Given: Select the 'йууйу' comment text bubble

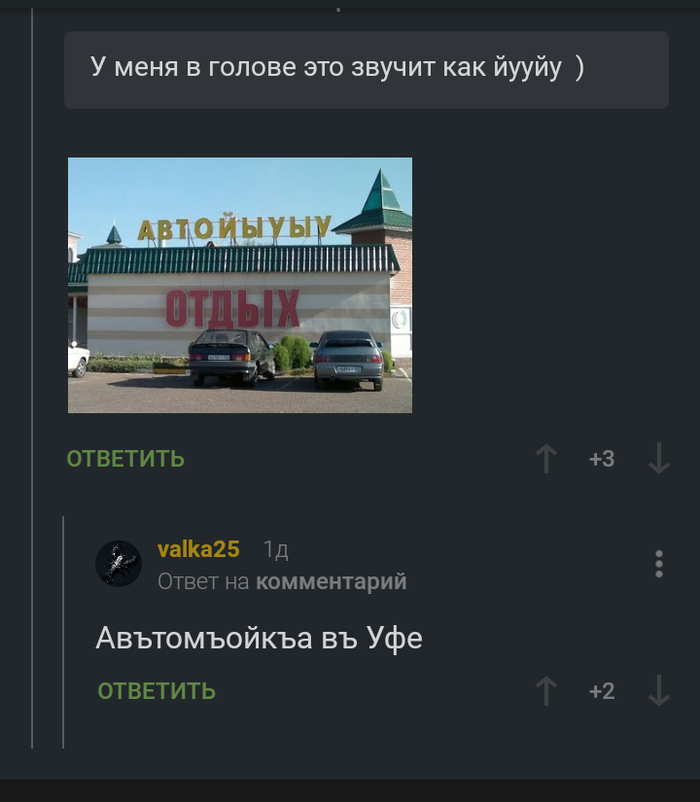Looking at the screenshot, I should click(x=366, y=70).
